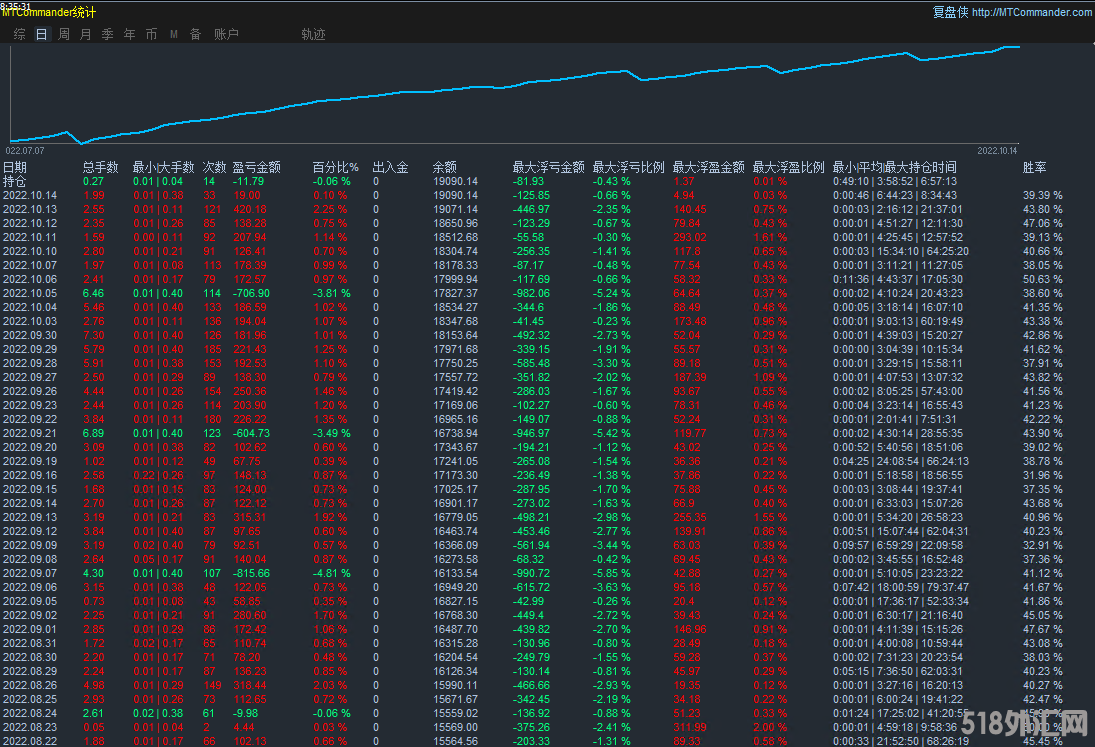The width and height of the screenshot is (1095, 747).
Task: Open the 轨迹 trajectory tab
Action: tap(313, 34)
